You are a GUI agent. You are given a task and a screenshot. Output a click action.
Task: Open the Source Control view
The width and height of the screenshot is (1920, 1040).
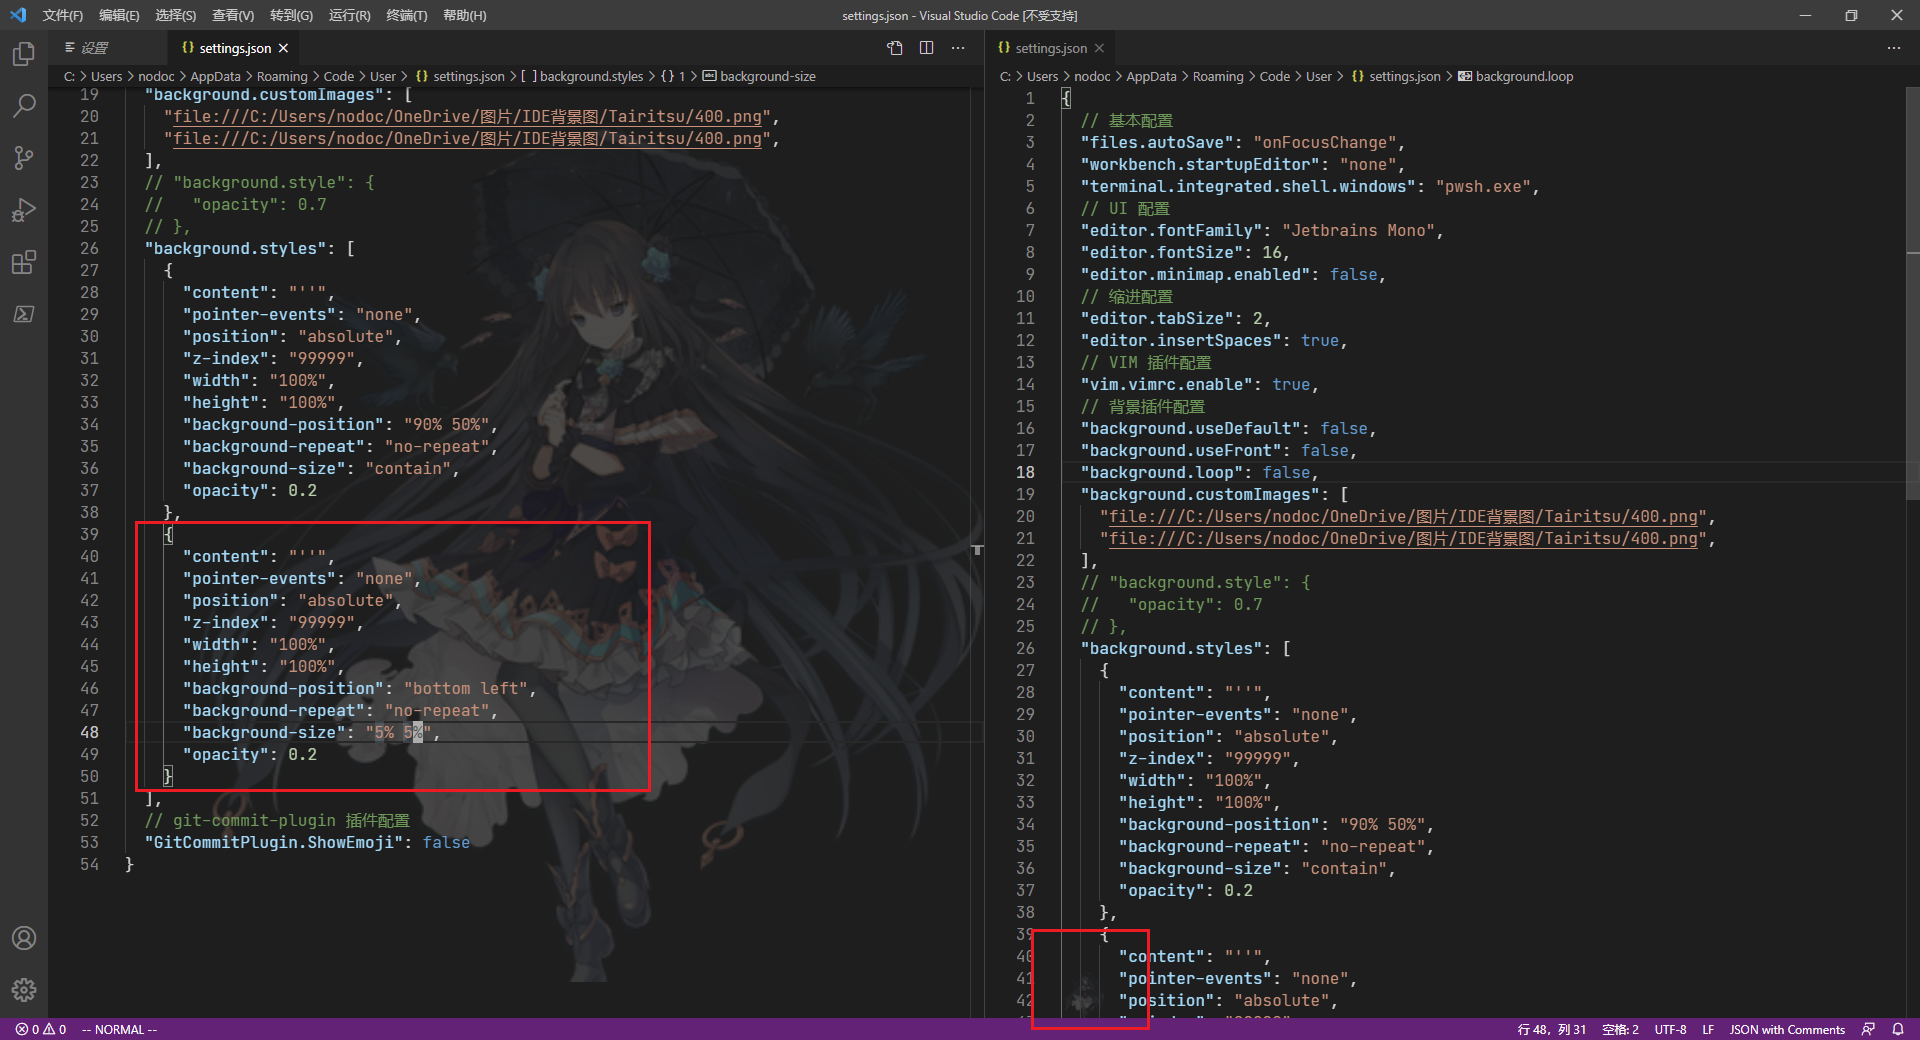pyautogui.click(x=24, y=158)
